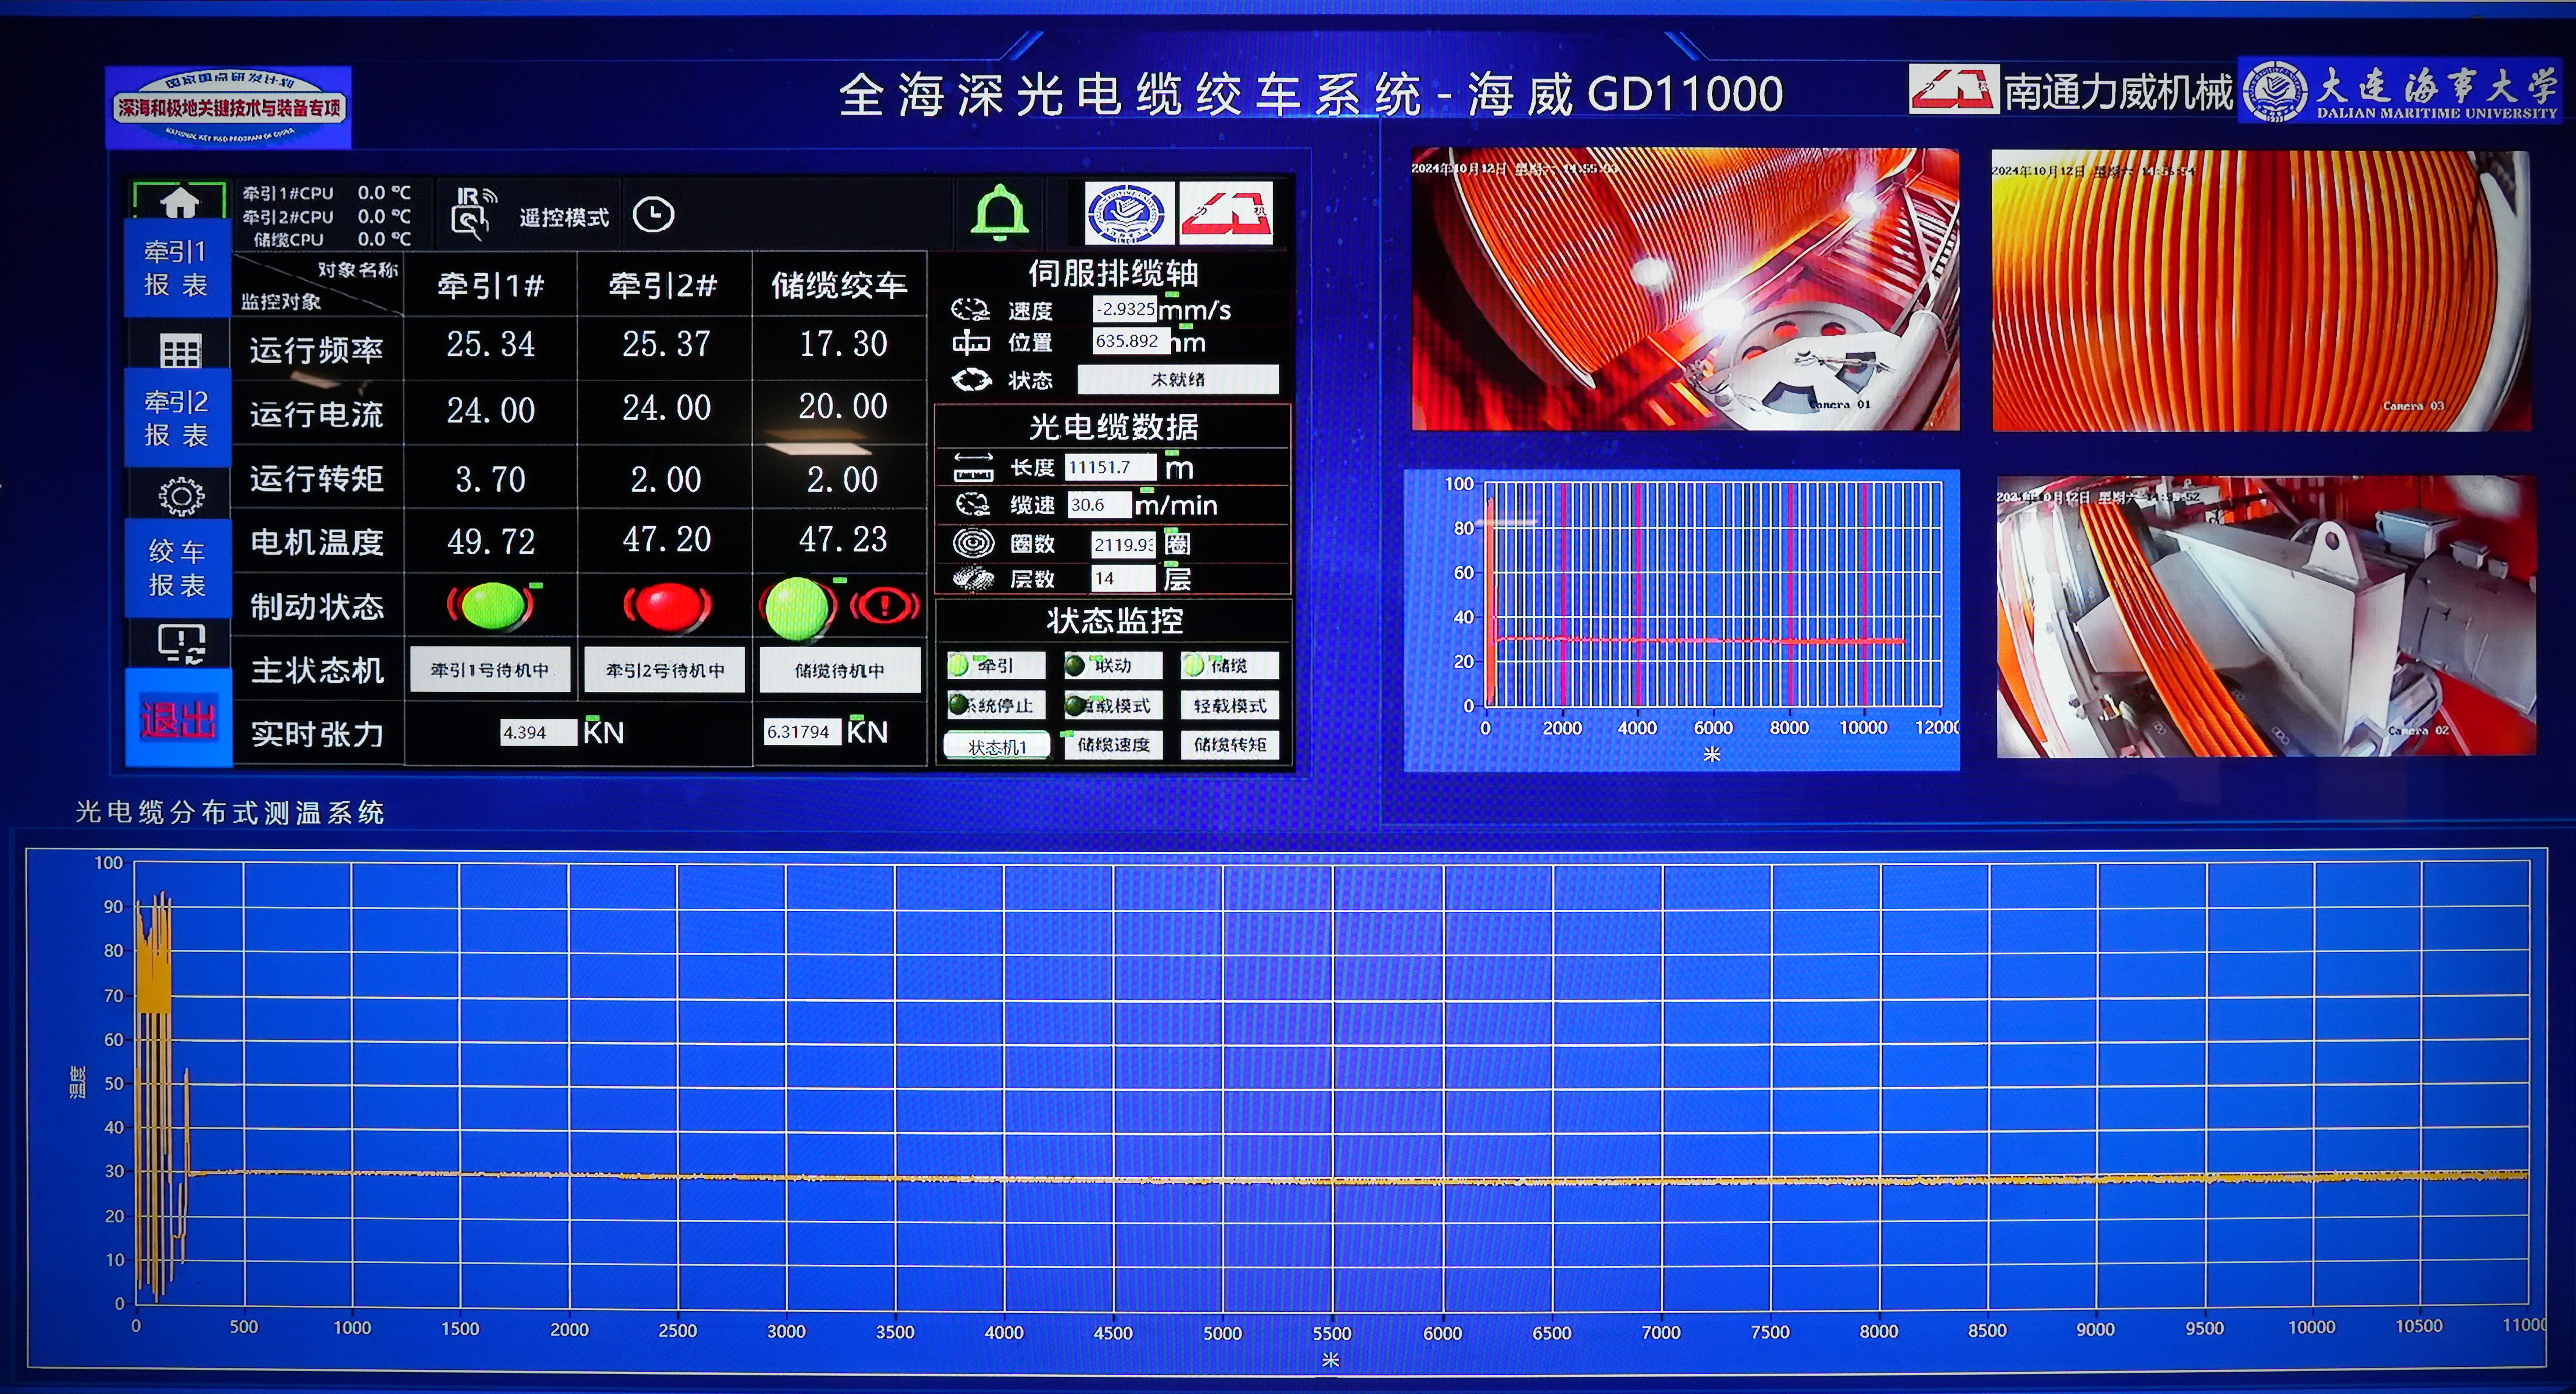This screenshot has width=2576, height=1394.
Task: Click the 状态机1 button
Action: 997,746
